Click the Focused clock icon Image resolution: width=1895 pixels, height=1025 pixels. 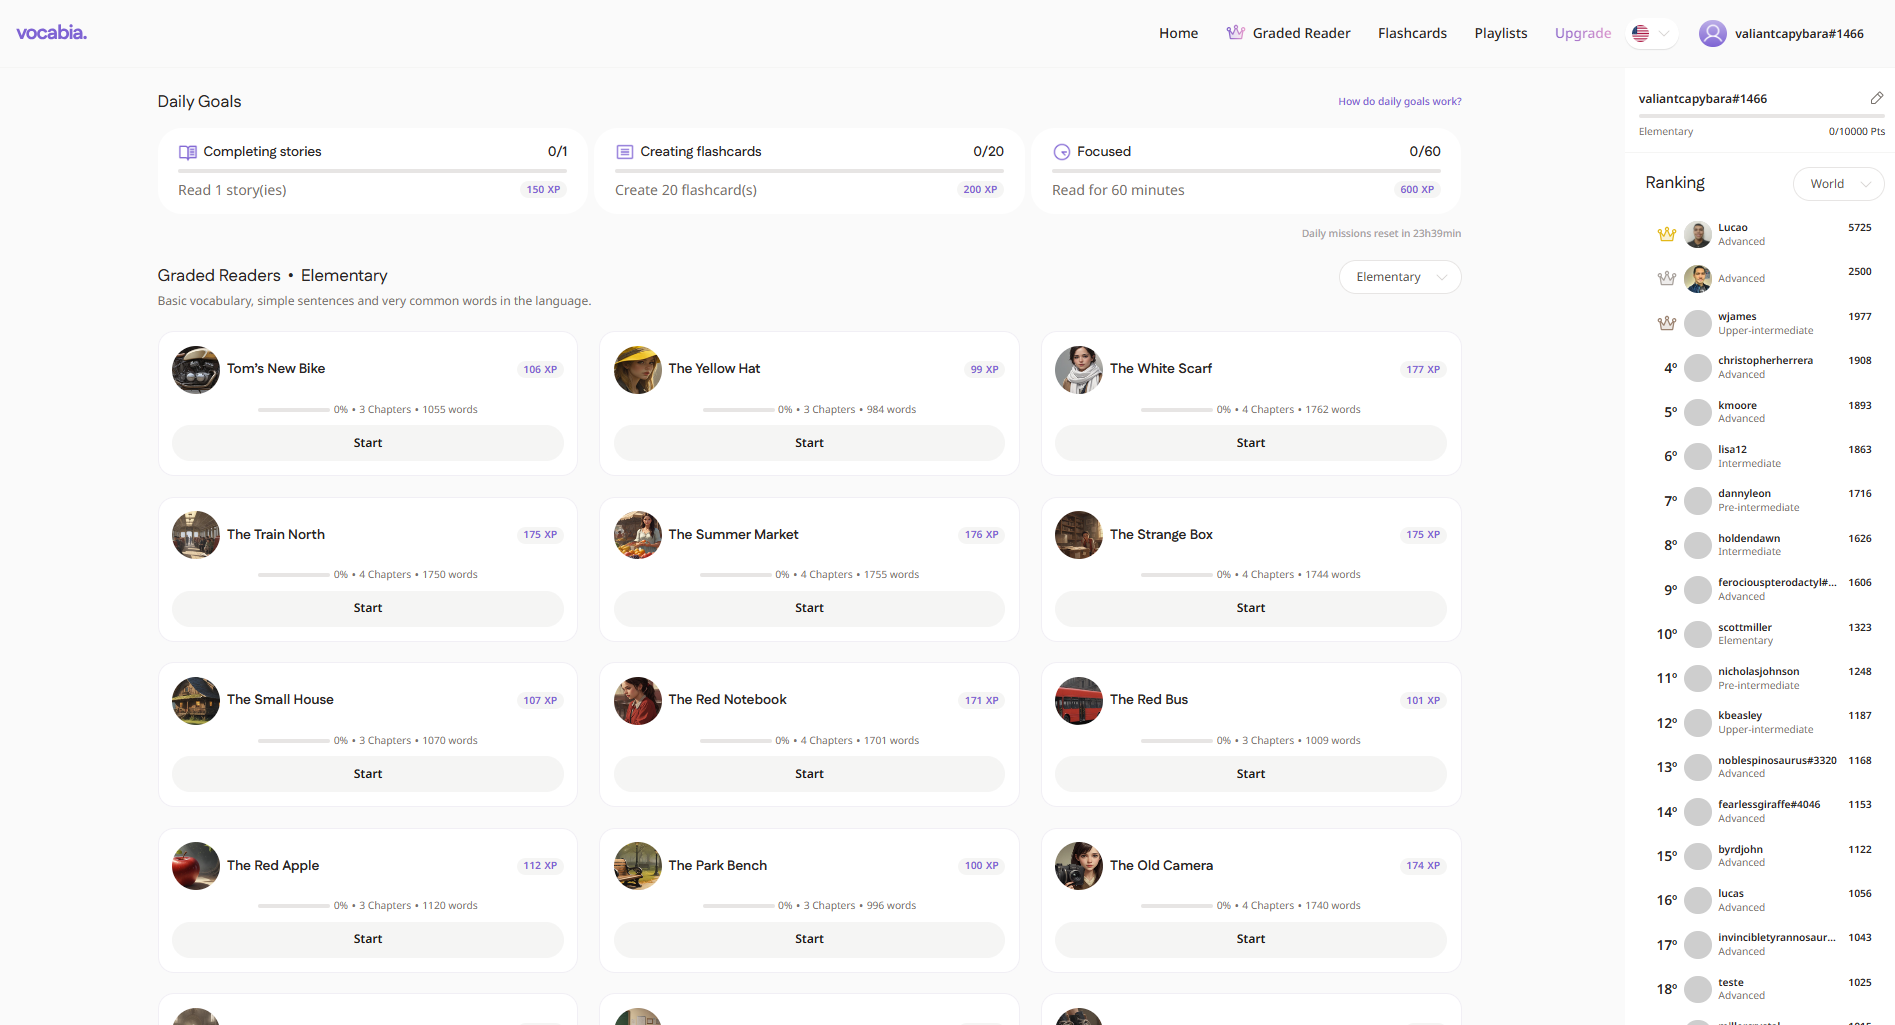point(1061,152)
